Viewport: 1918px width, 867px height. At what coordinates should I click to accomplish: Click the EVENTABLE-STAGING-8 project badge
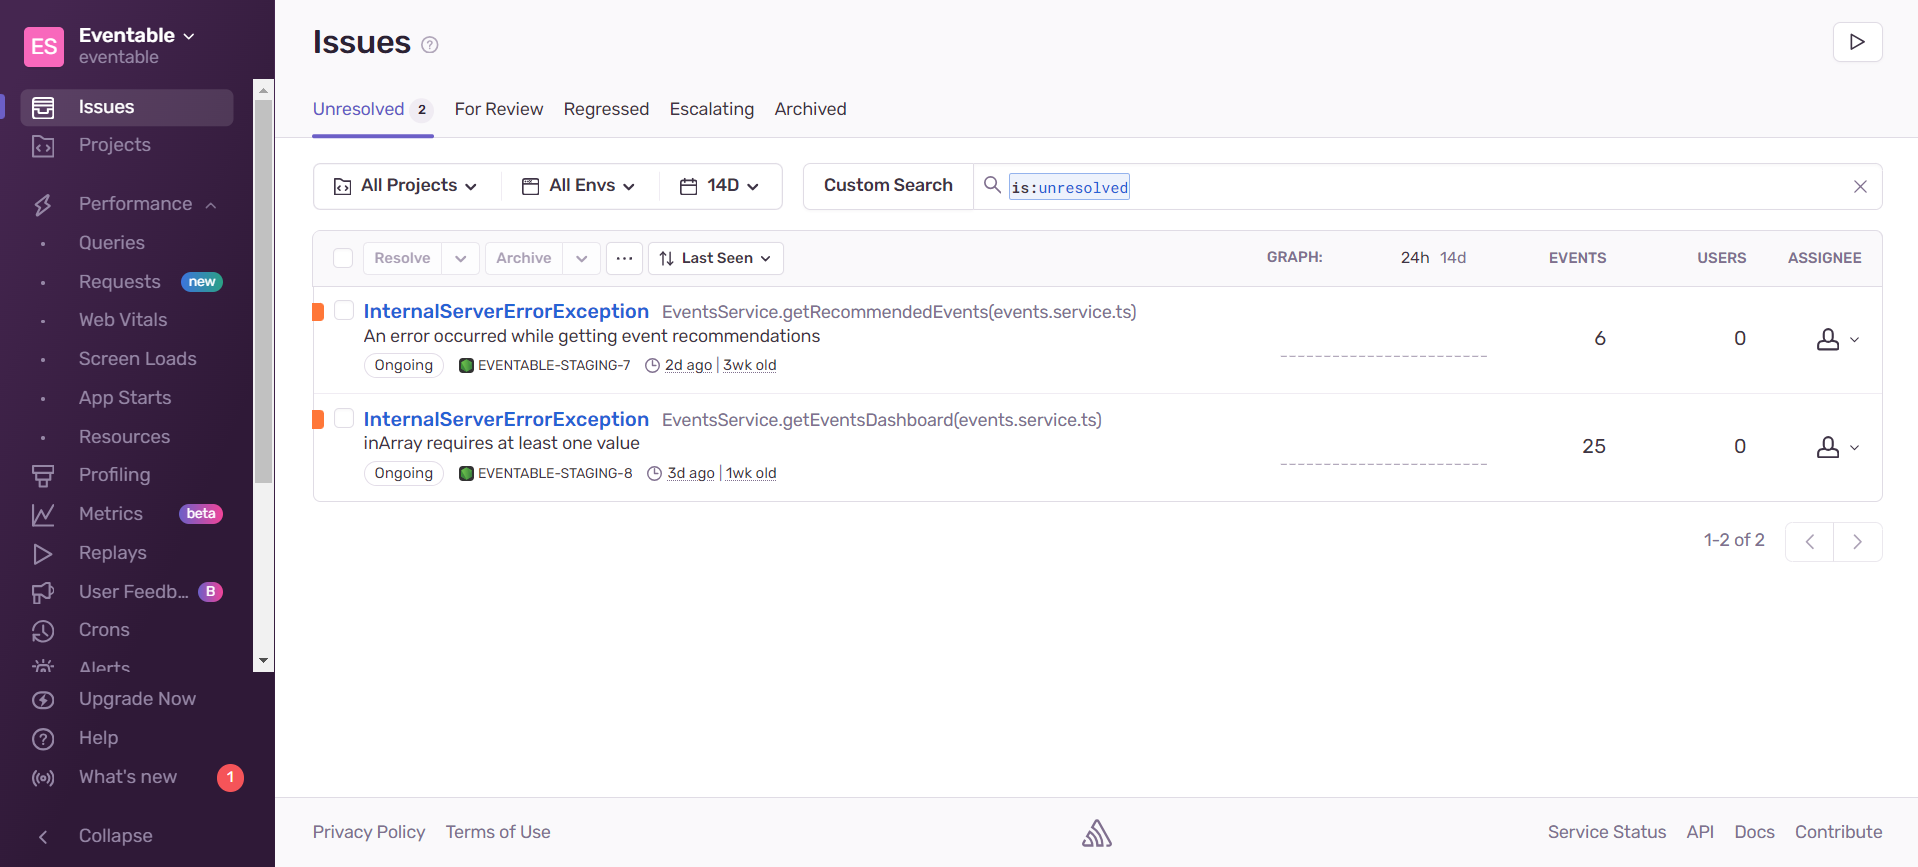[546, 473]
